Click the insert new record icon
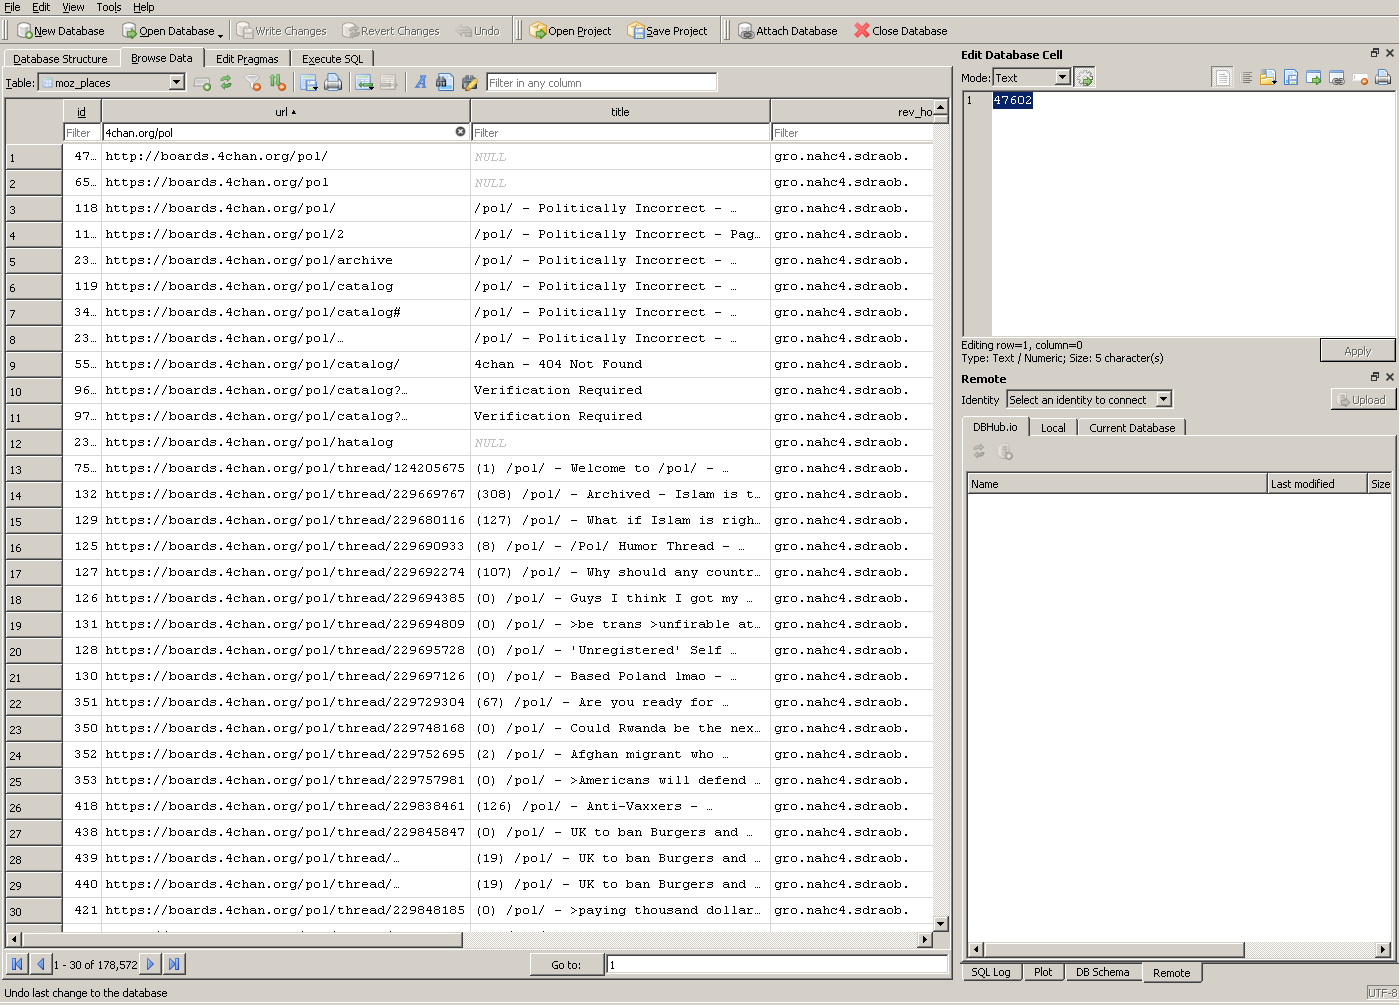Image resolution: width=1400 pixels, height=1005 pixels. coord(203,83)
